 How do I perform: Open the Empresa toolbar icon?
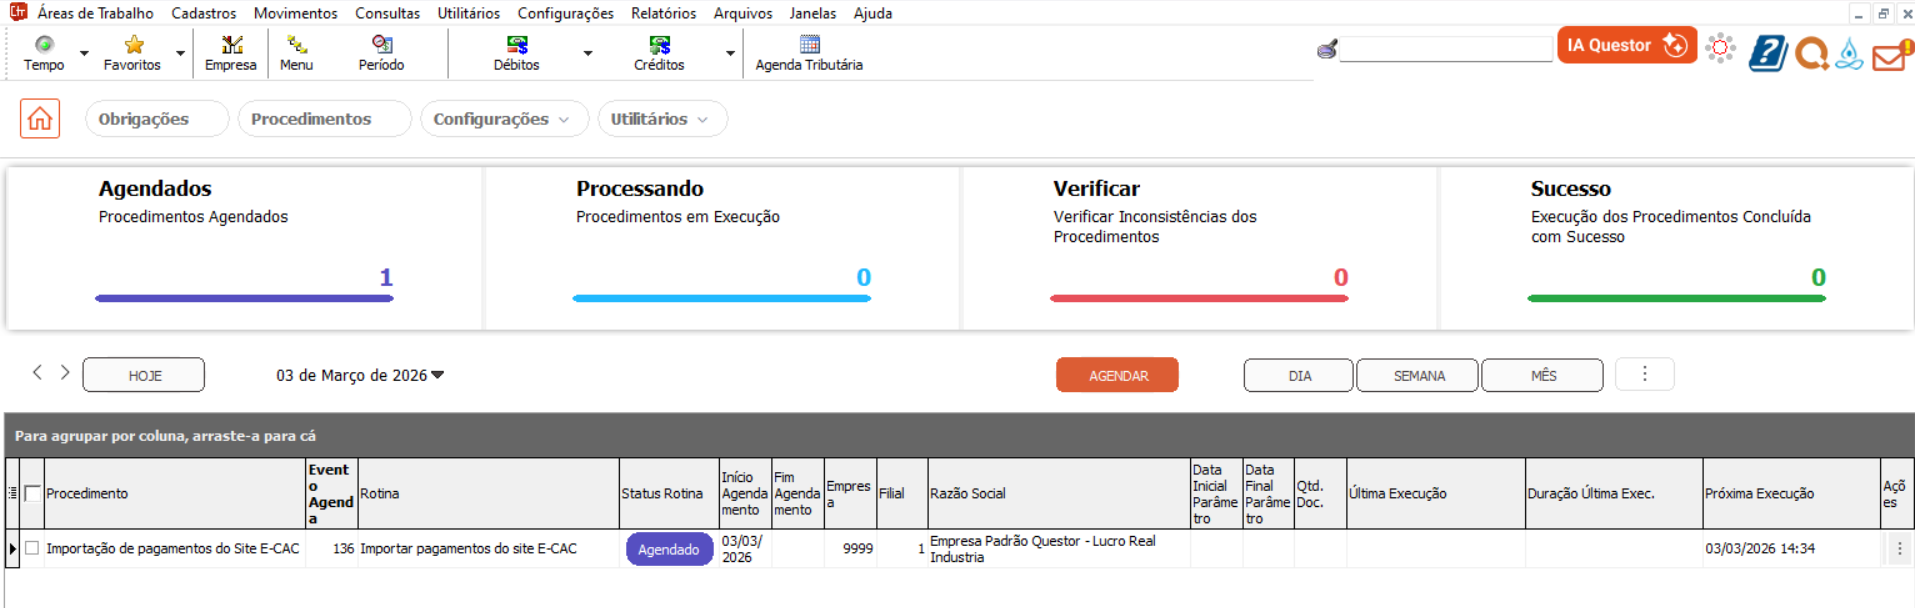231,45
